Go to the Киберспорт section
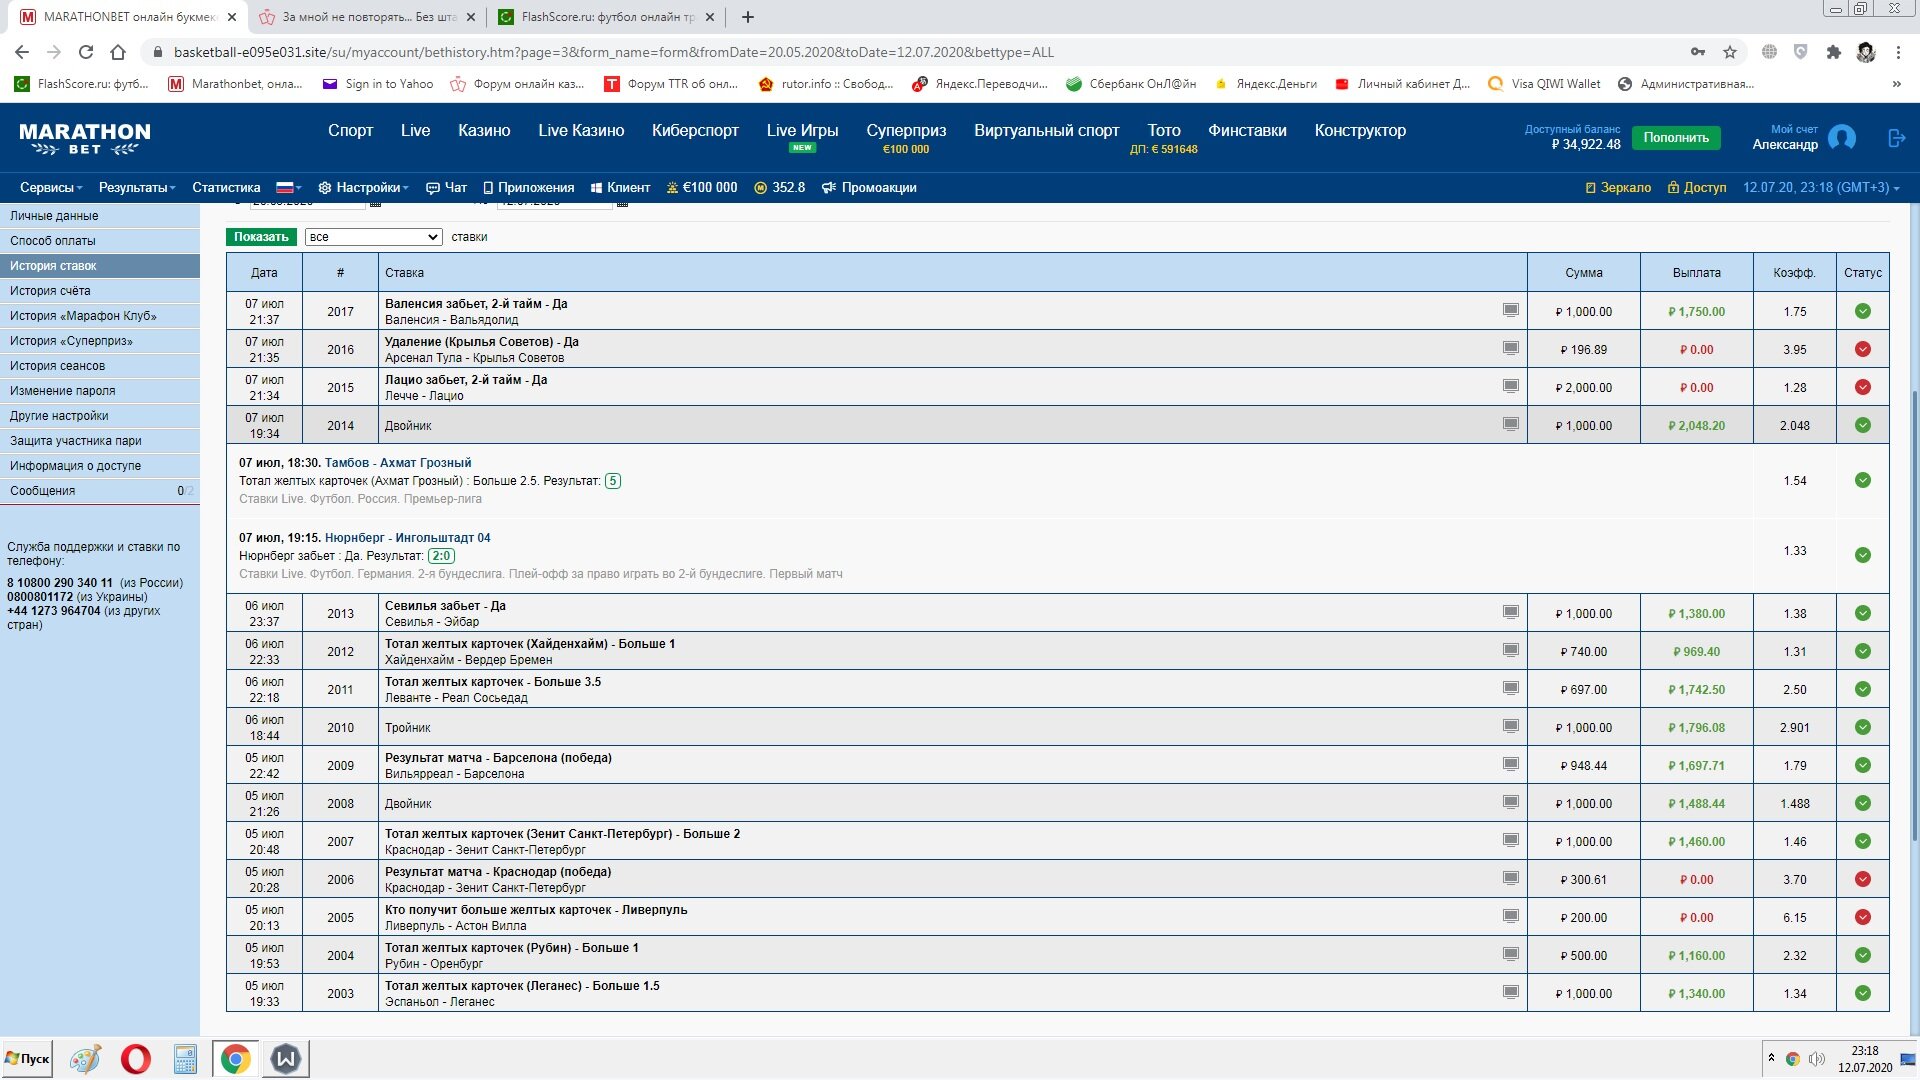 tap(695, 130)
